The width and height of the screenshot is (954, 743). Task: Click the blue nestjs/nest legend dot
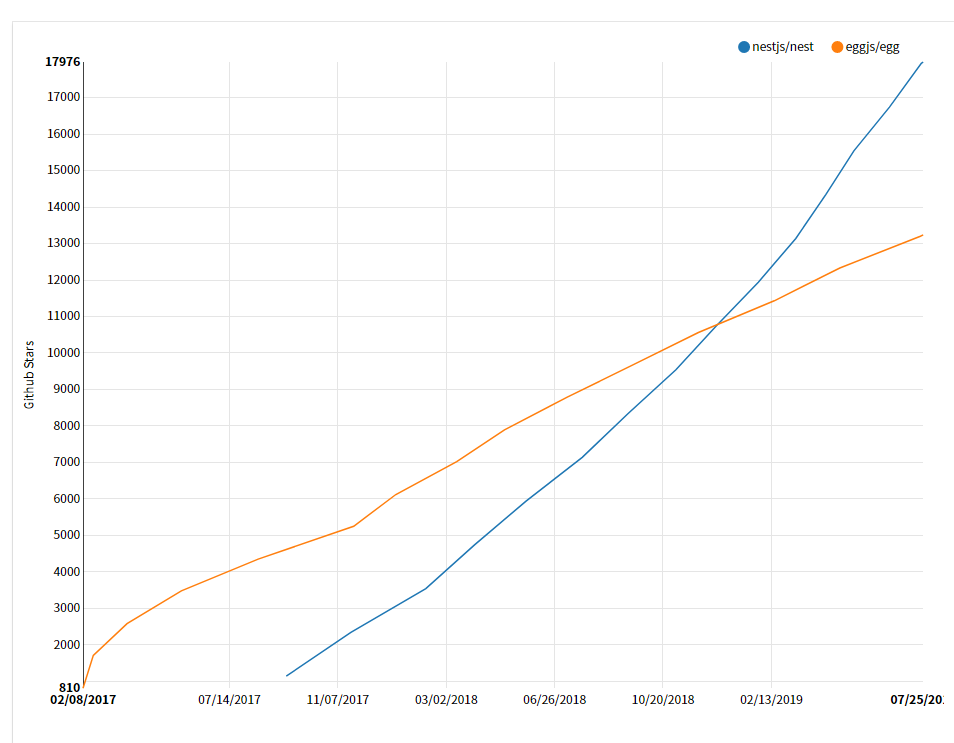pos(743,47)
